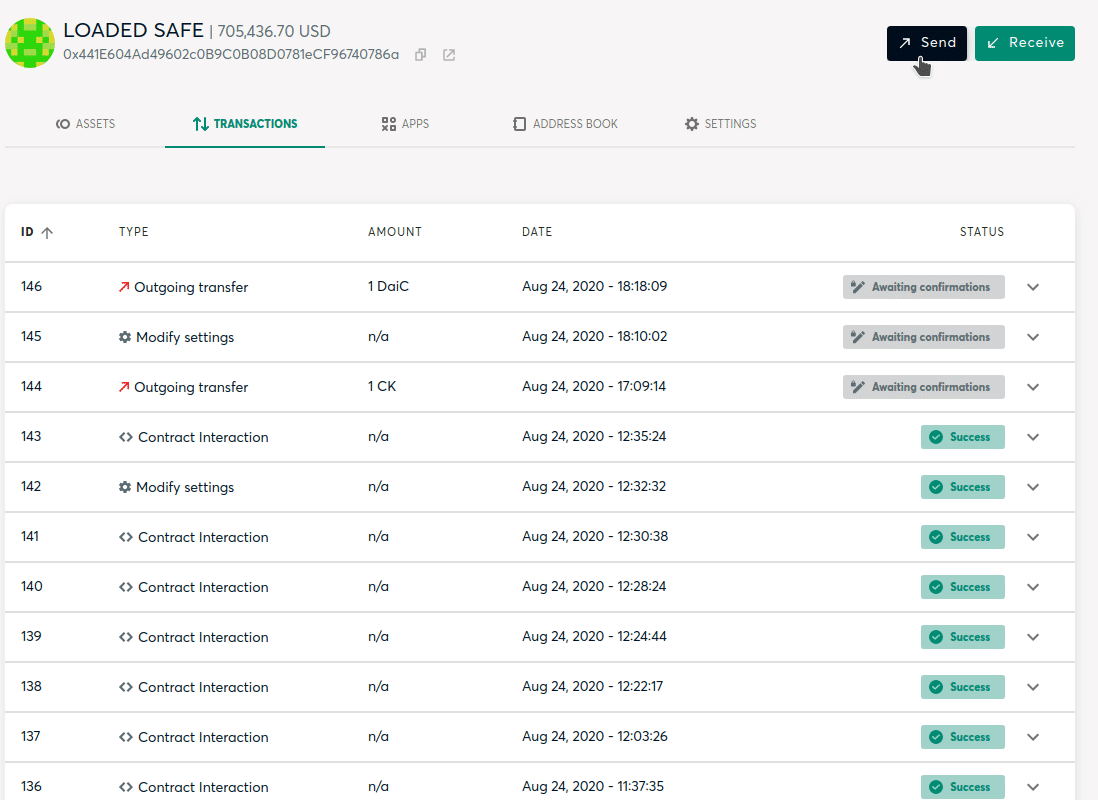Click gear icon on transaction 145
The height and width of the screenshot is (800, 1098).
(x=125, y=337)
